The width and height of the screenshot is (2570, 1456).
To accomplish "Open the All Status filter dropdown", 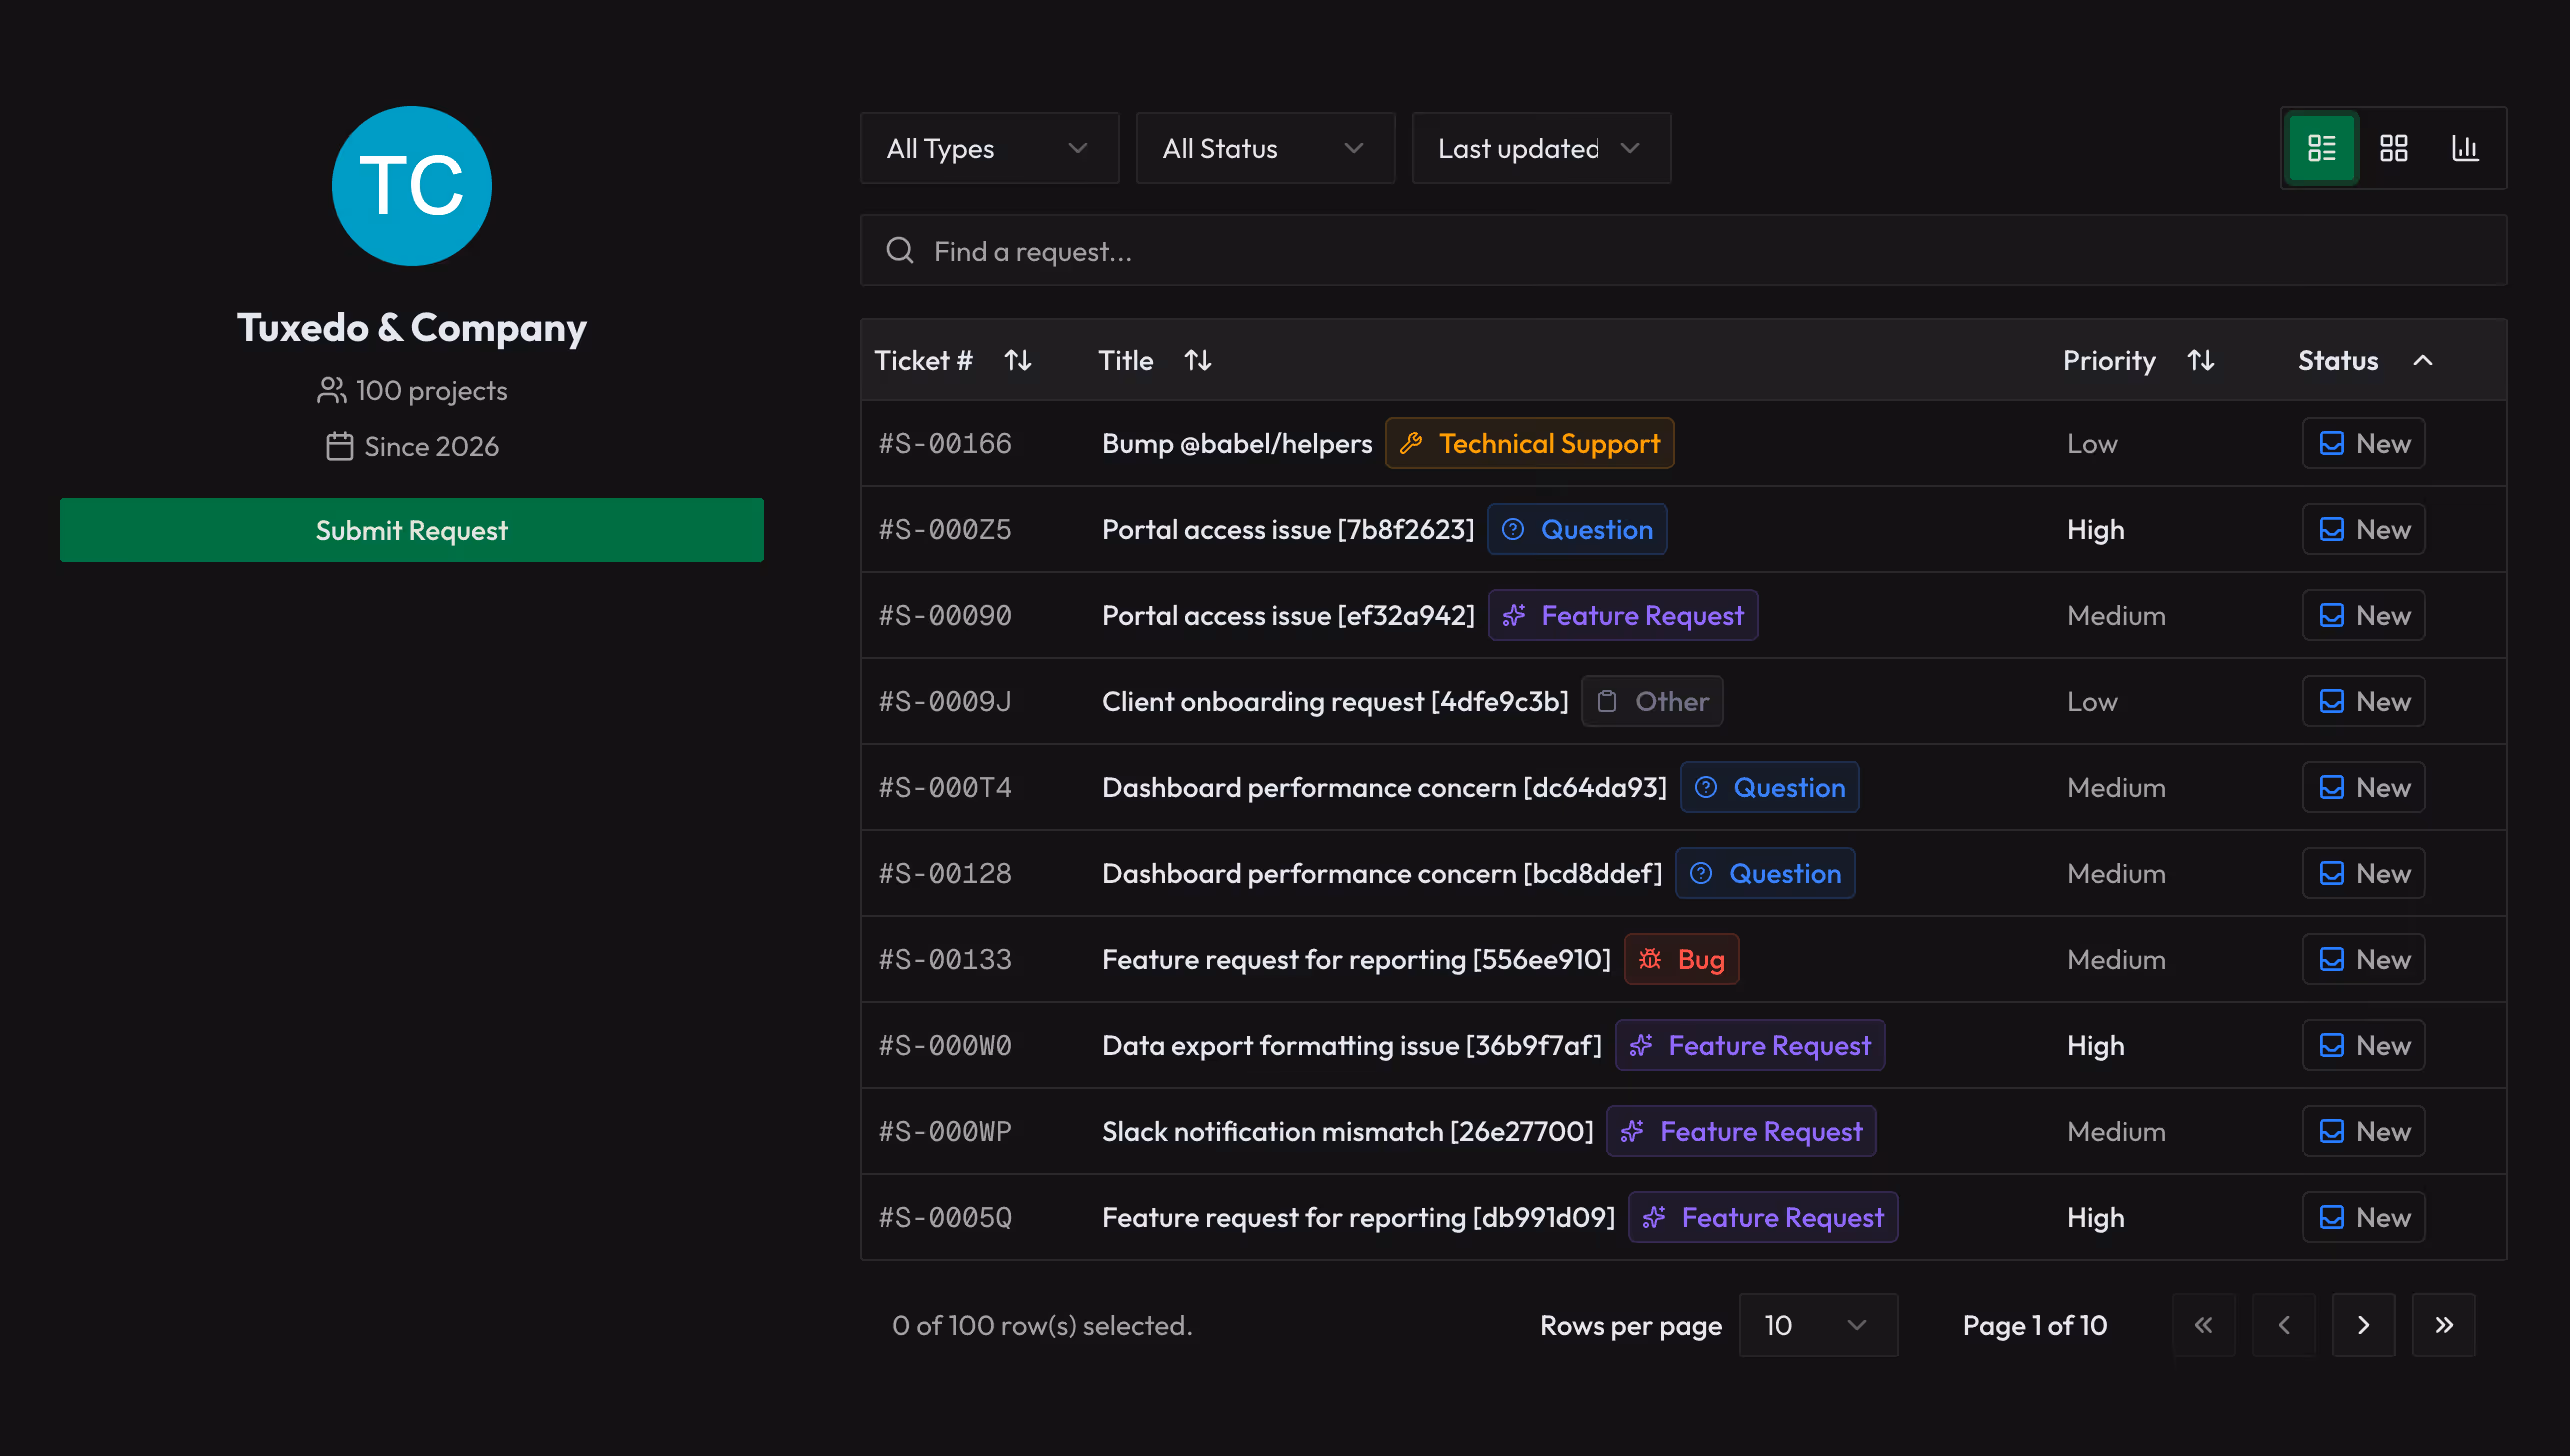I will tap(1265, 148).
